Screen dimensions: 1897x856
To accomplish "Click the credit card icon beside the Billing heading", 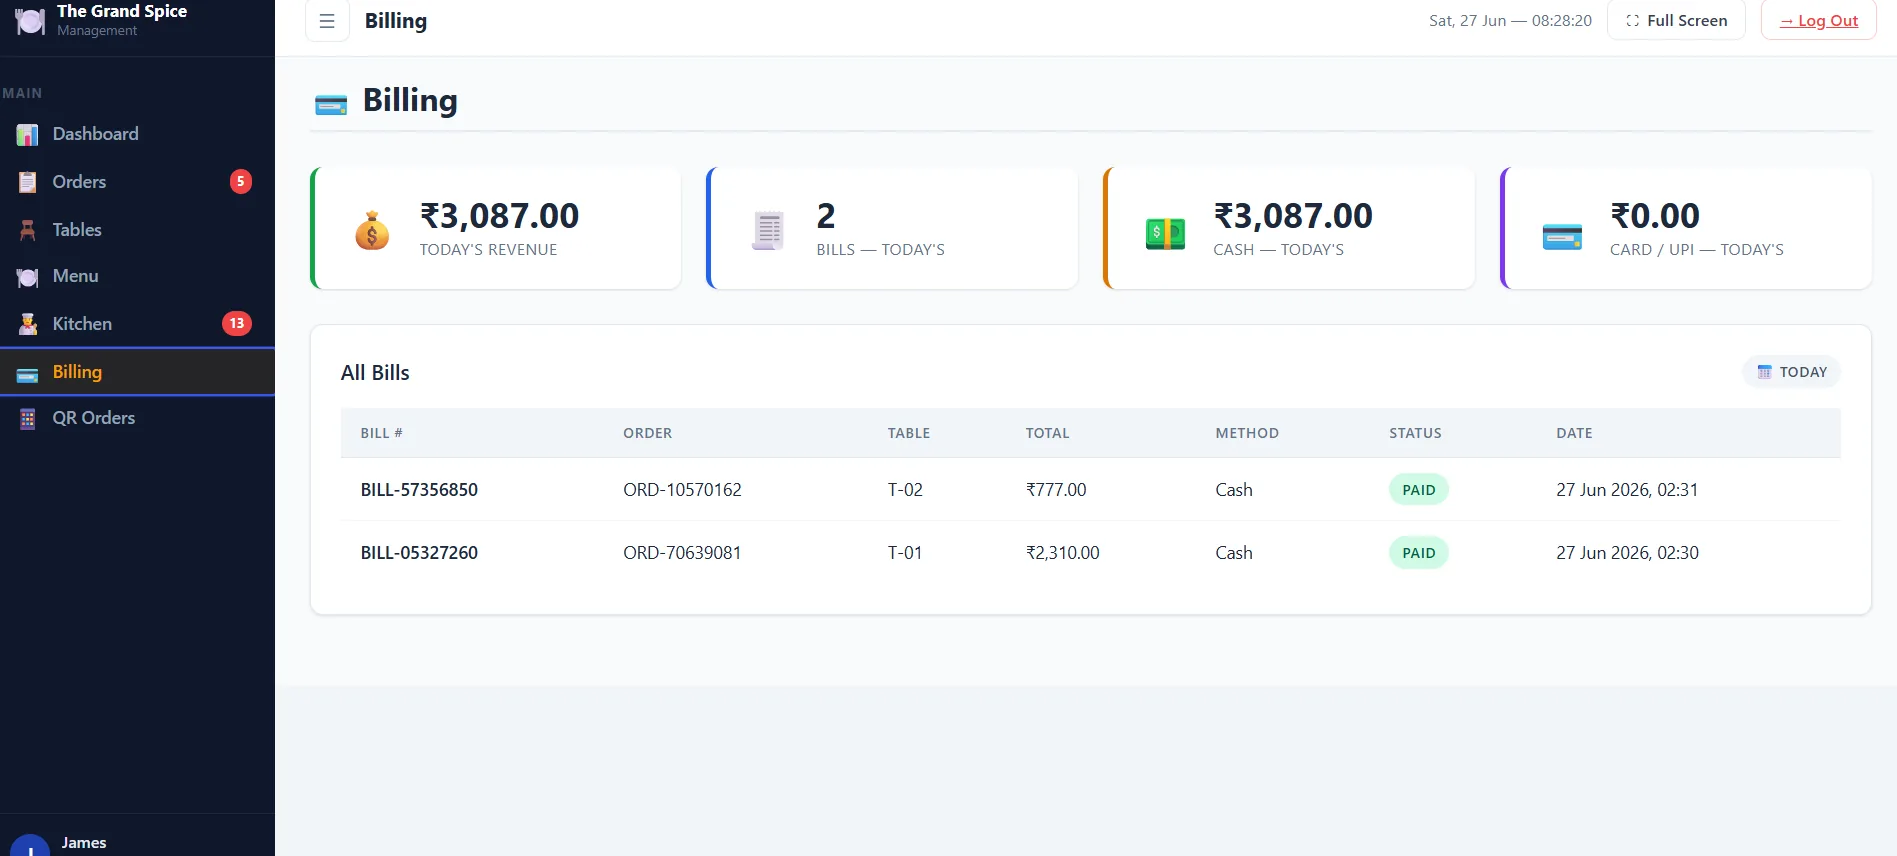I will (331, 104).
